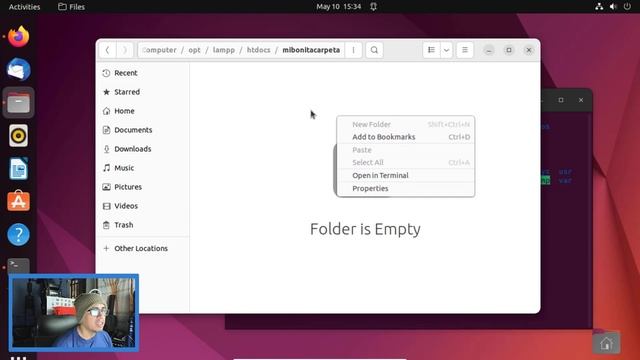Launch Thunderbird mail from the dock

[x=18, y=69]
